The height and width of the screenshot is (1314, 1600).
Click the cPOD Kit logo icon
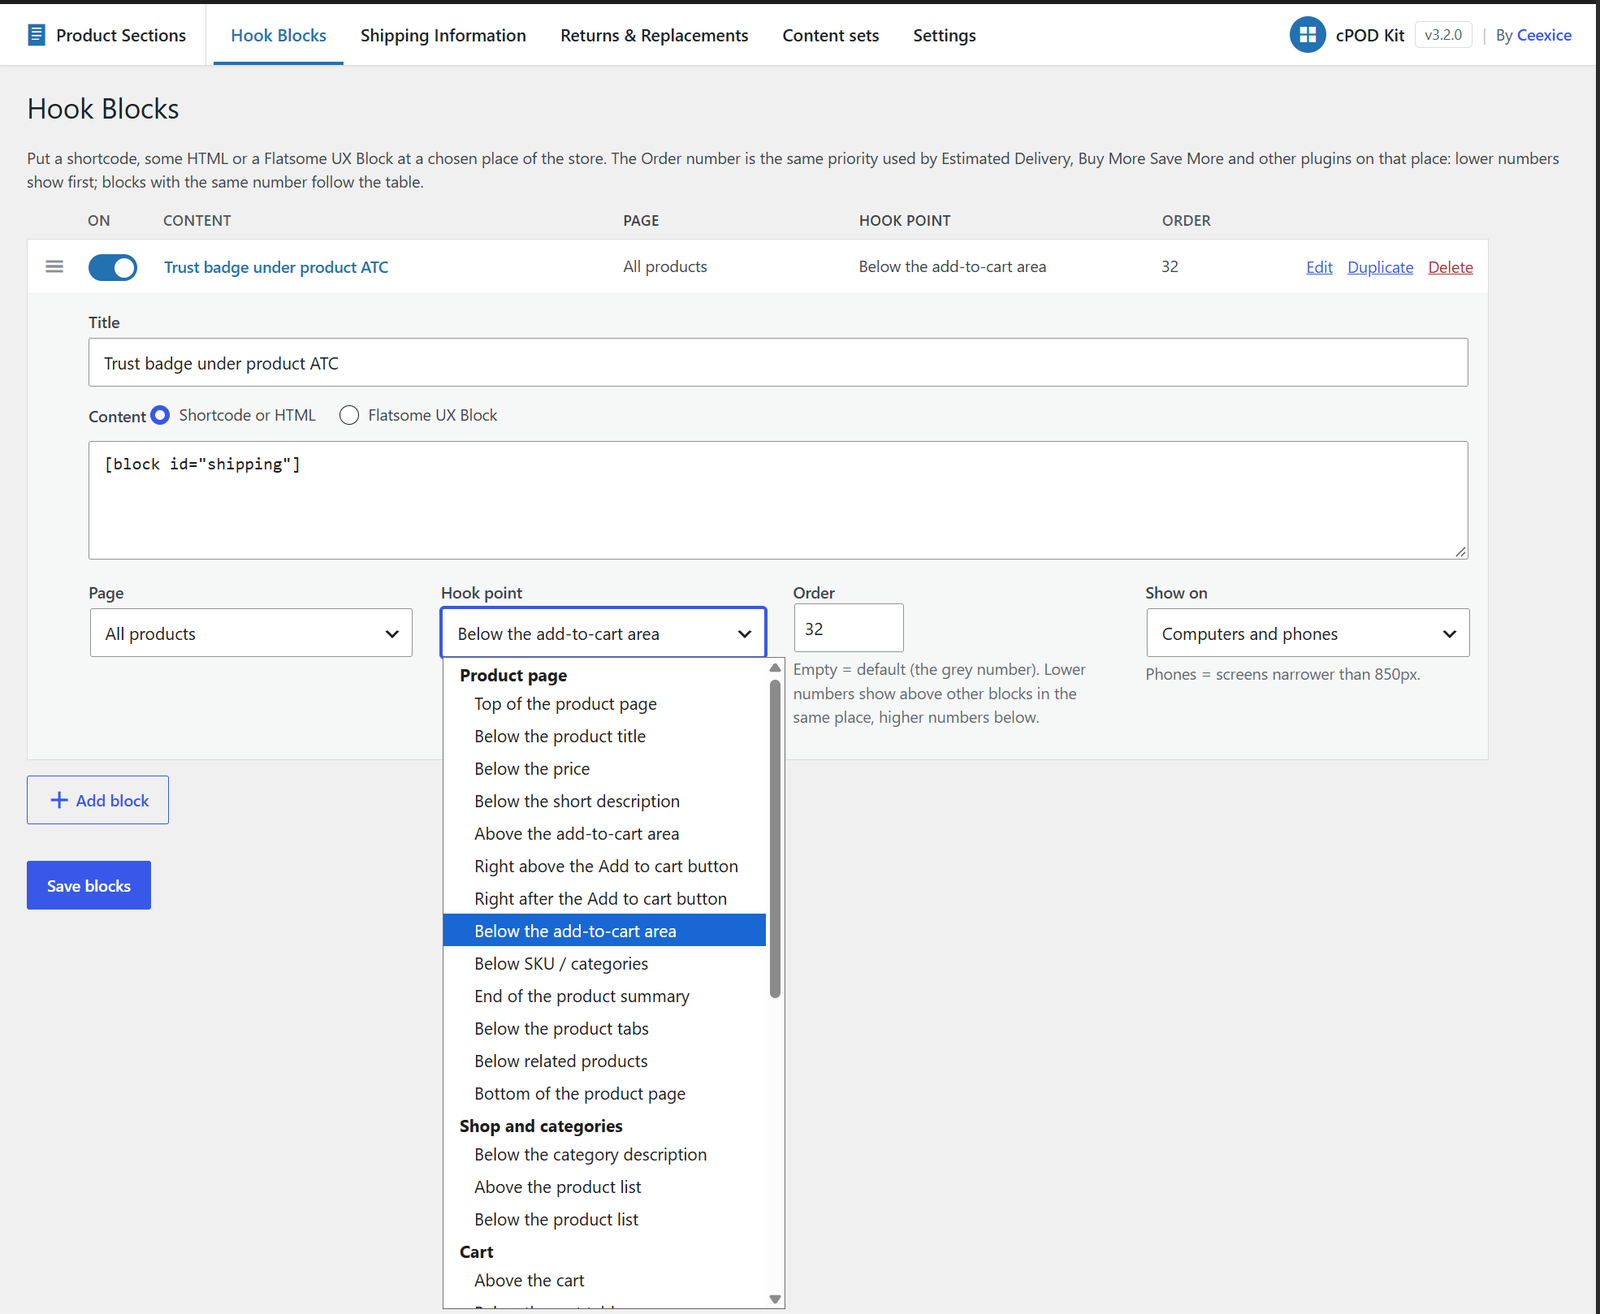pyautogui.click(x=1307, y=35)
